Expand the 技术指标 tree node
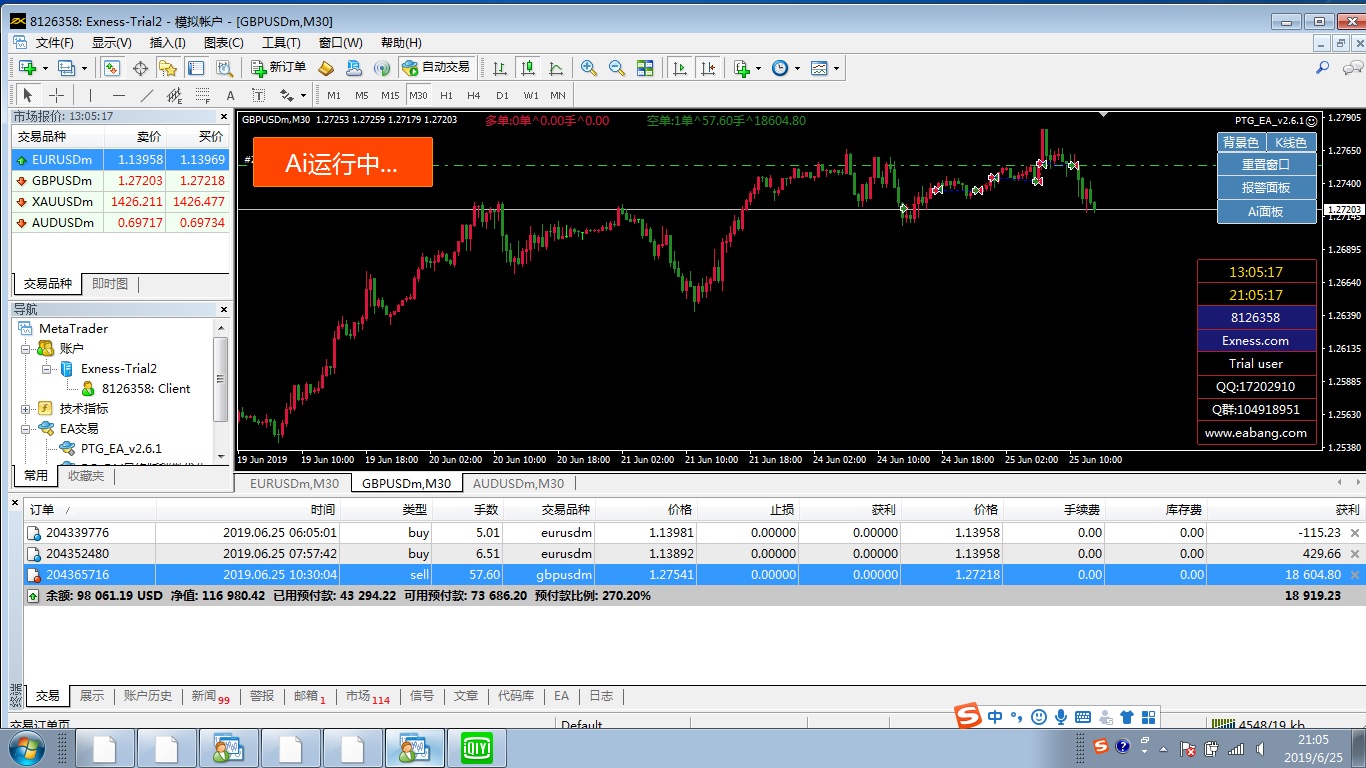Viewport: 1366px width, 768px height. coord(26,409)
